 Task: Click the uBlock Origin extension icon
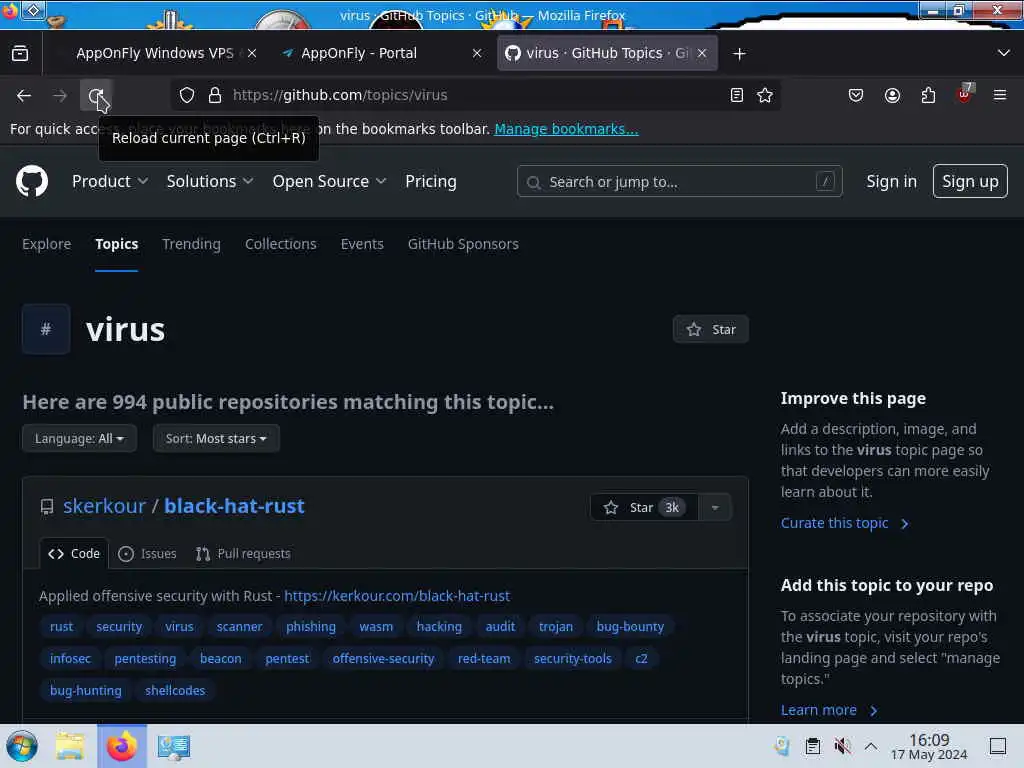(965, 94)
